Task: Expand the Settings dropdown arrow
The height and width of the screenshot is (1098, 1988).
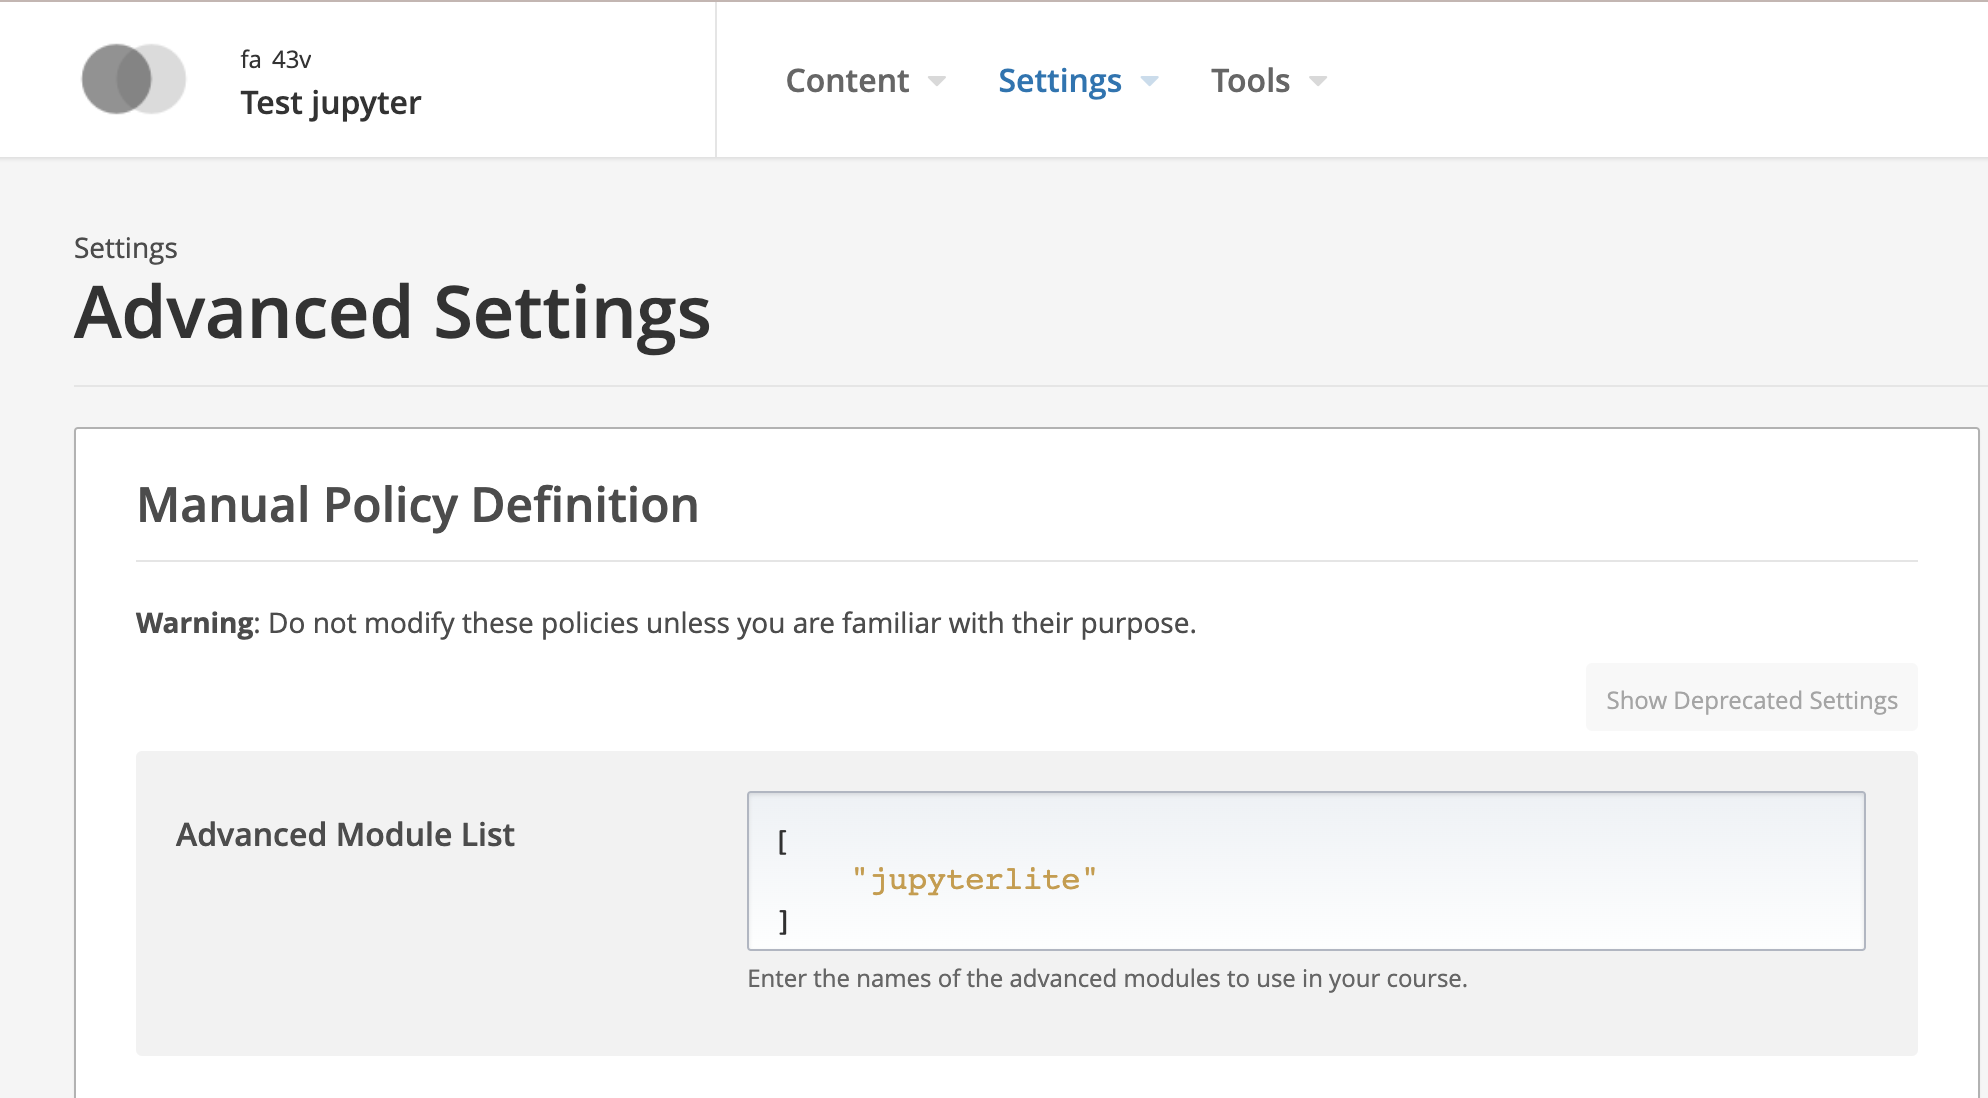Action: pyautogui.click(x=1150, y=81)
